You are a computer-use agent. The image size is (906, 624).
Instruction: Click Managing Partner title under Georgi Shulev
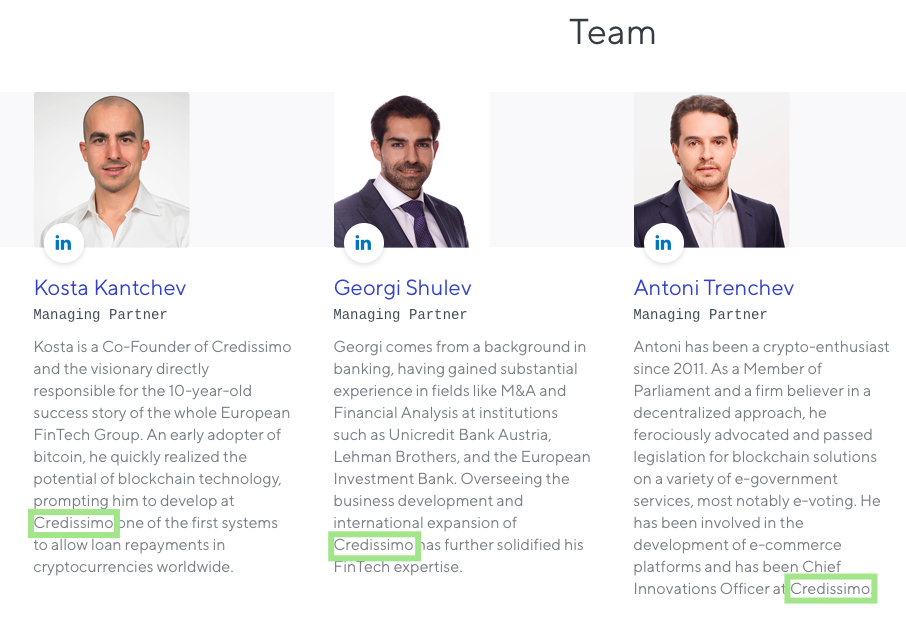point(400,315)
